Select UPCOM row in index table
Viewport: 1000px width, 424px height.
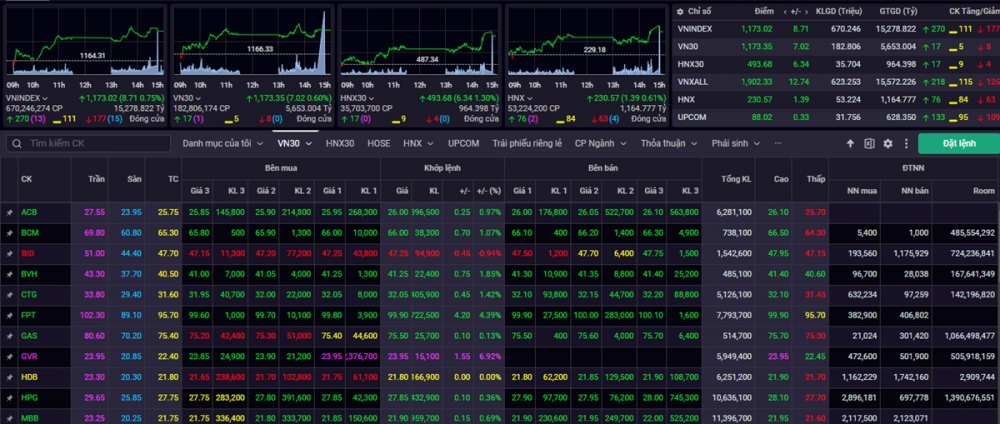pyautogui.click(x=836, y=117)
